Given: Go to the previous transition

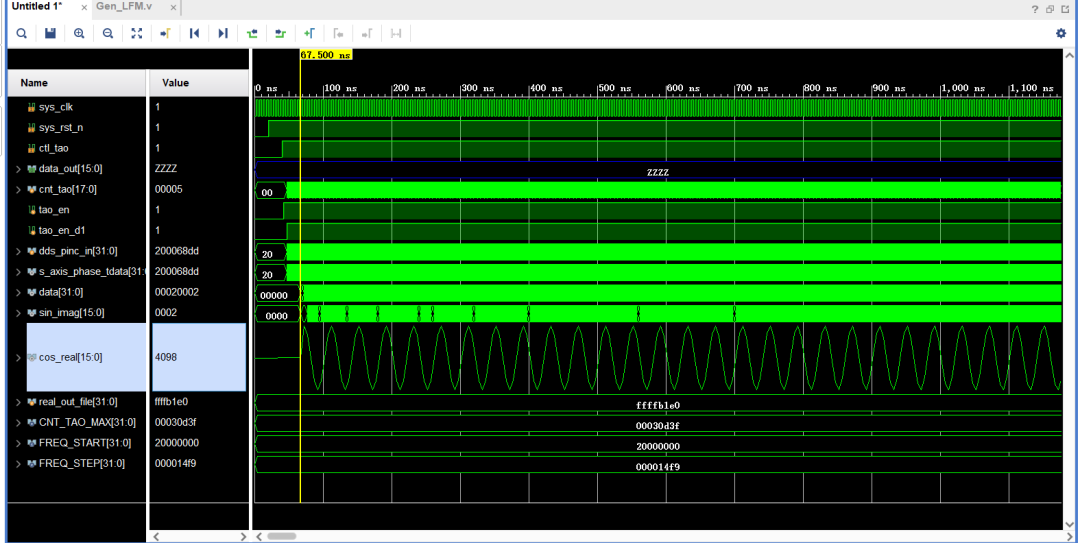Looking at the screenshot, I should click(252, 33).
